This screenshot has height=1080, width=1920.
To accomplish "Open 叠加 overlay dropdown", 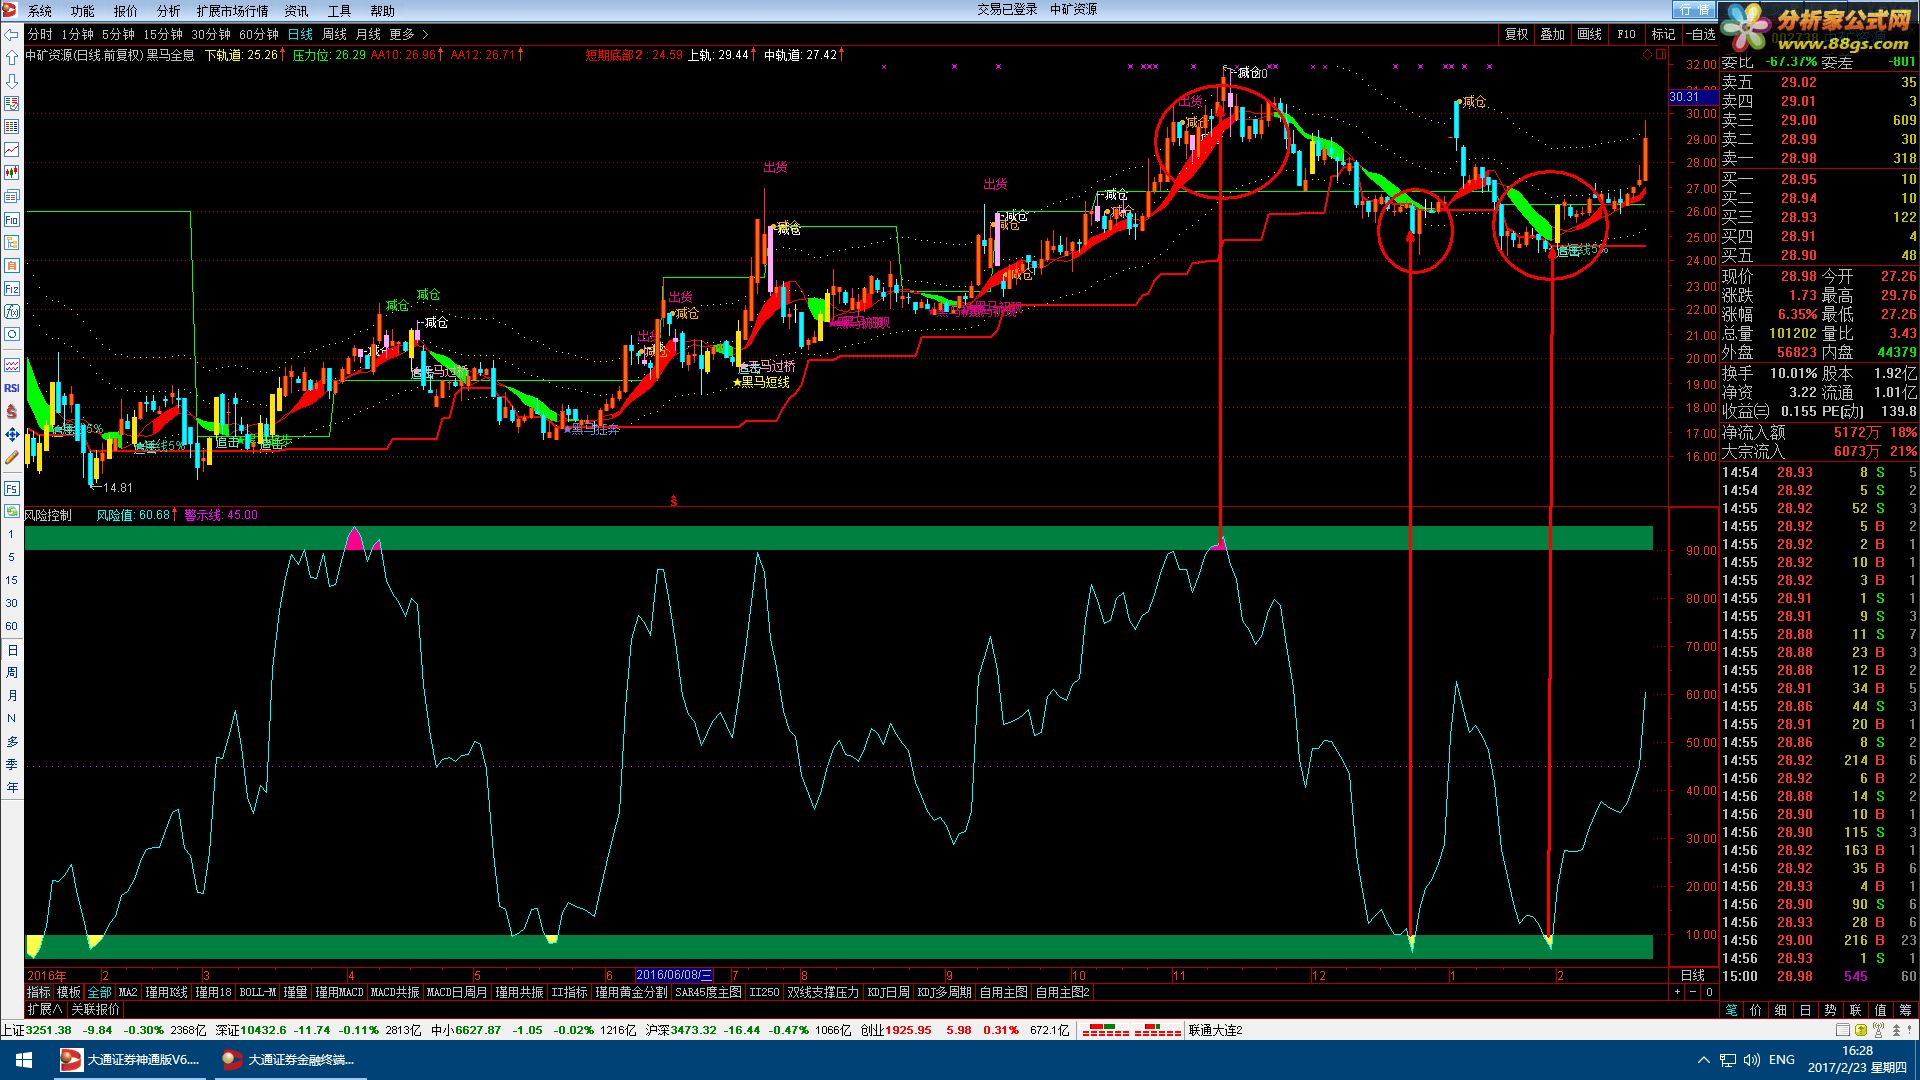I will [x=1552, y=34].
